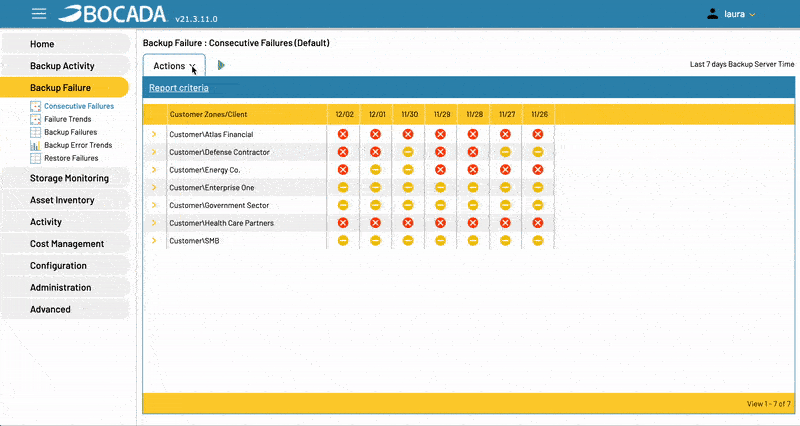The height and width of the screenshot is (426, 800).
Task: Click Energy Co. failure icon for 12/02
Action: 343,170
